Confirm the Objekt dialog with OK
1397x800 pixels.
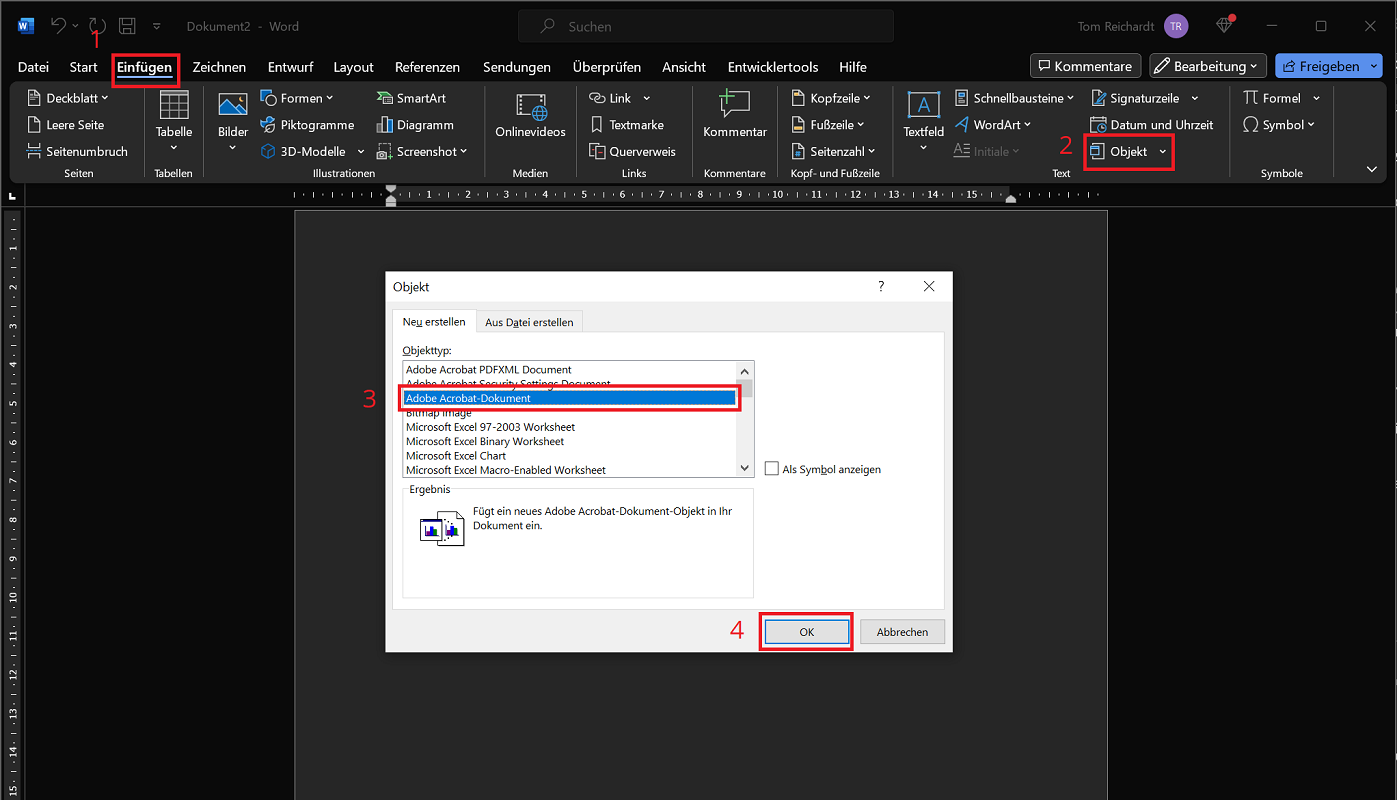coord(807,632)
